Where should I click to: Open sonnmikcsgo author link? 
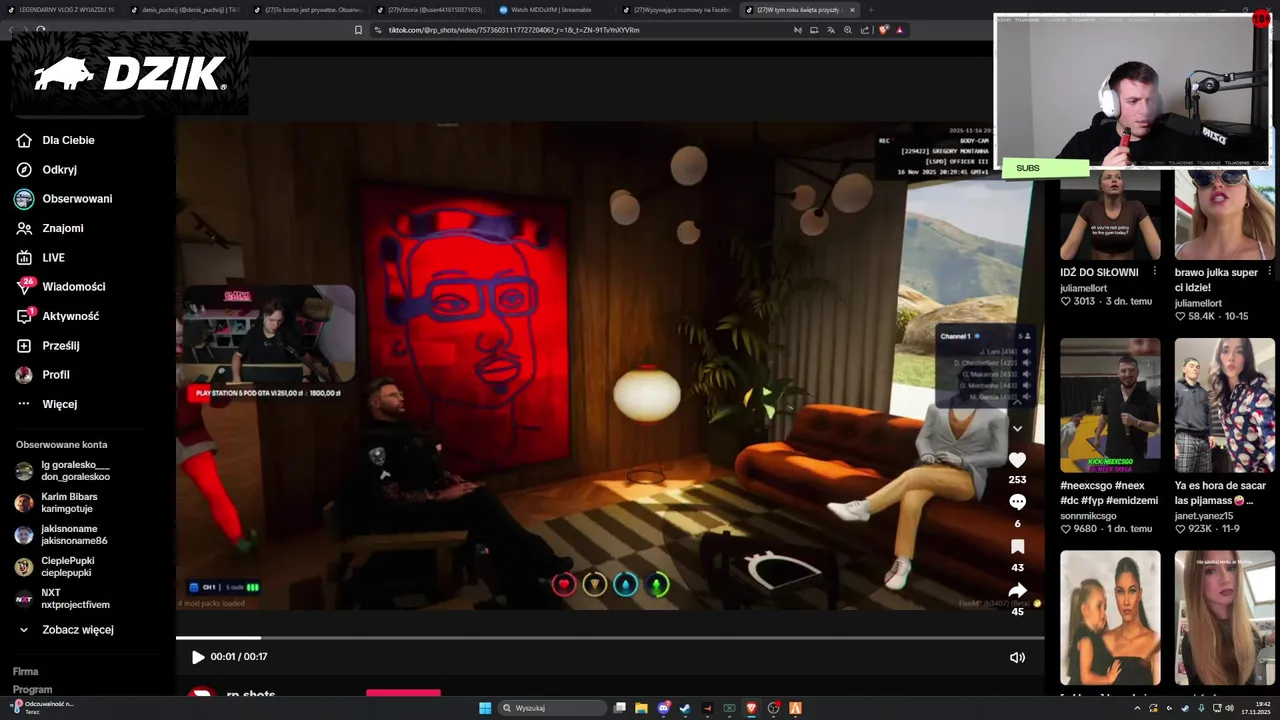click(x=1088, y=516)
